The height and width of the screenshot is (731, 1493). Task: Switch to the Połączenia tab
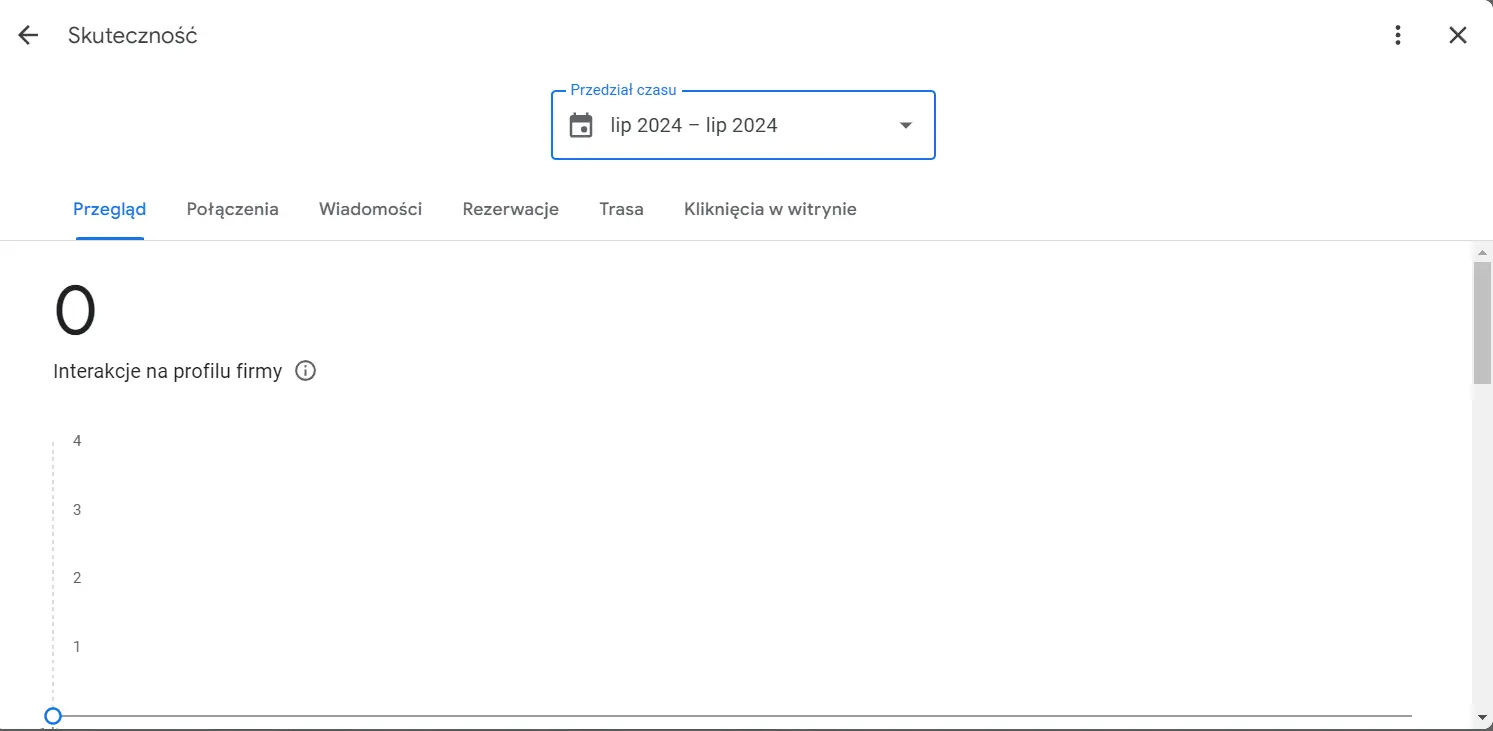[x=233, y=209]
